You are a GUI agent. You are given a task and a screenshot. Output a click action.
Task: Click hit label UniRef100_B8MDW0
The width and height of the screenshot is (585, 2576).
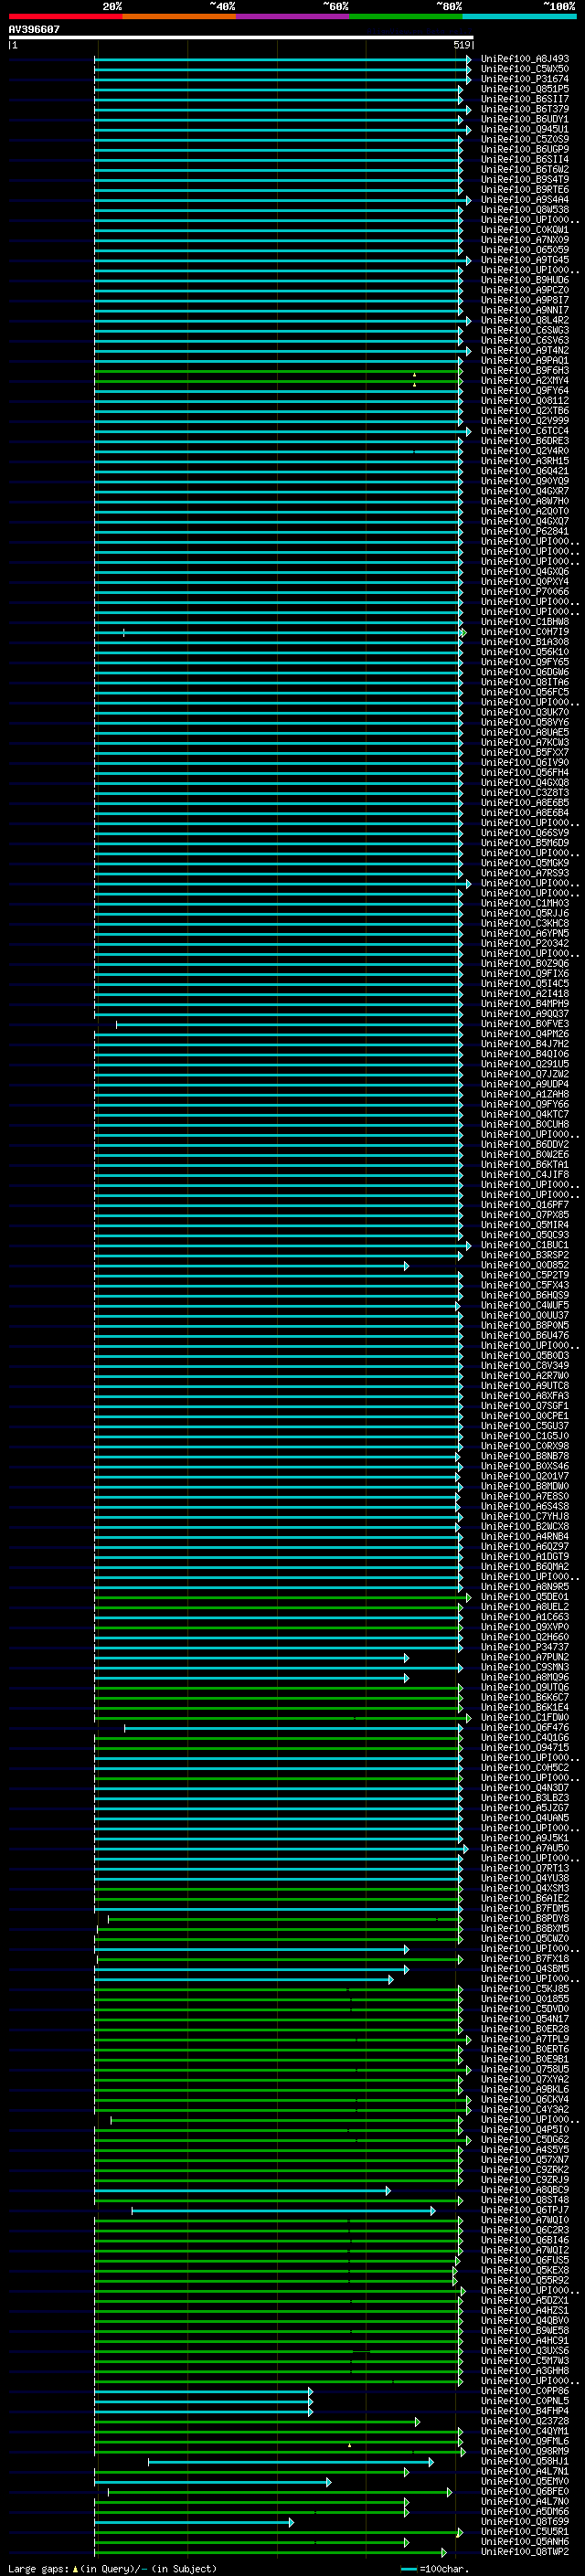[x=525, y=1487]
